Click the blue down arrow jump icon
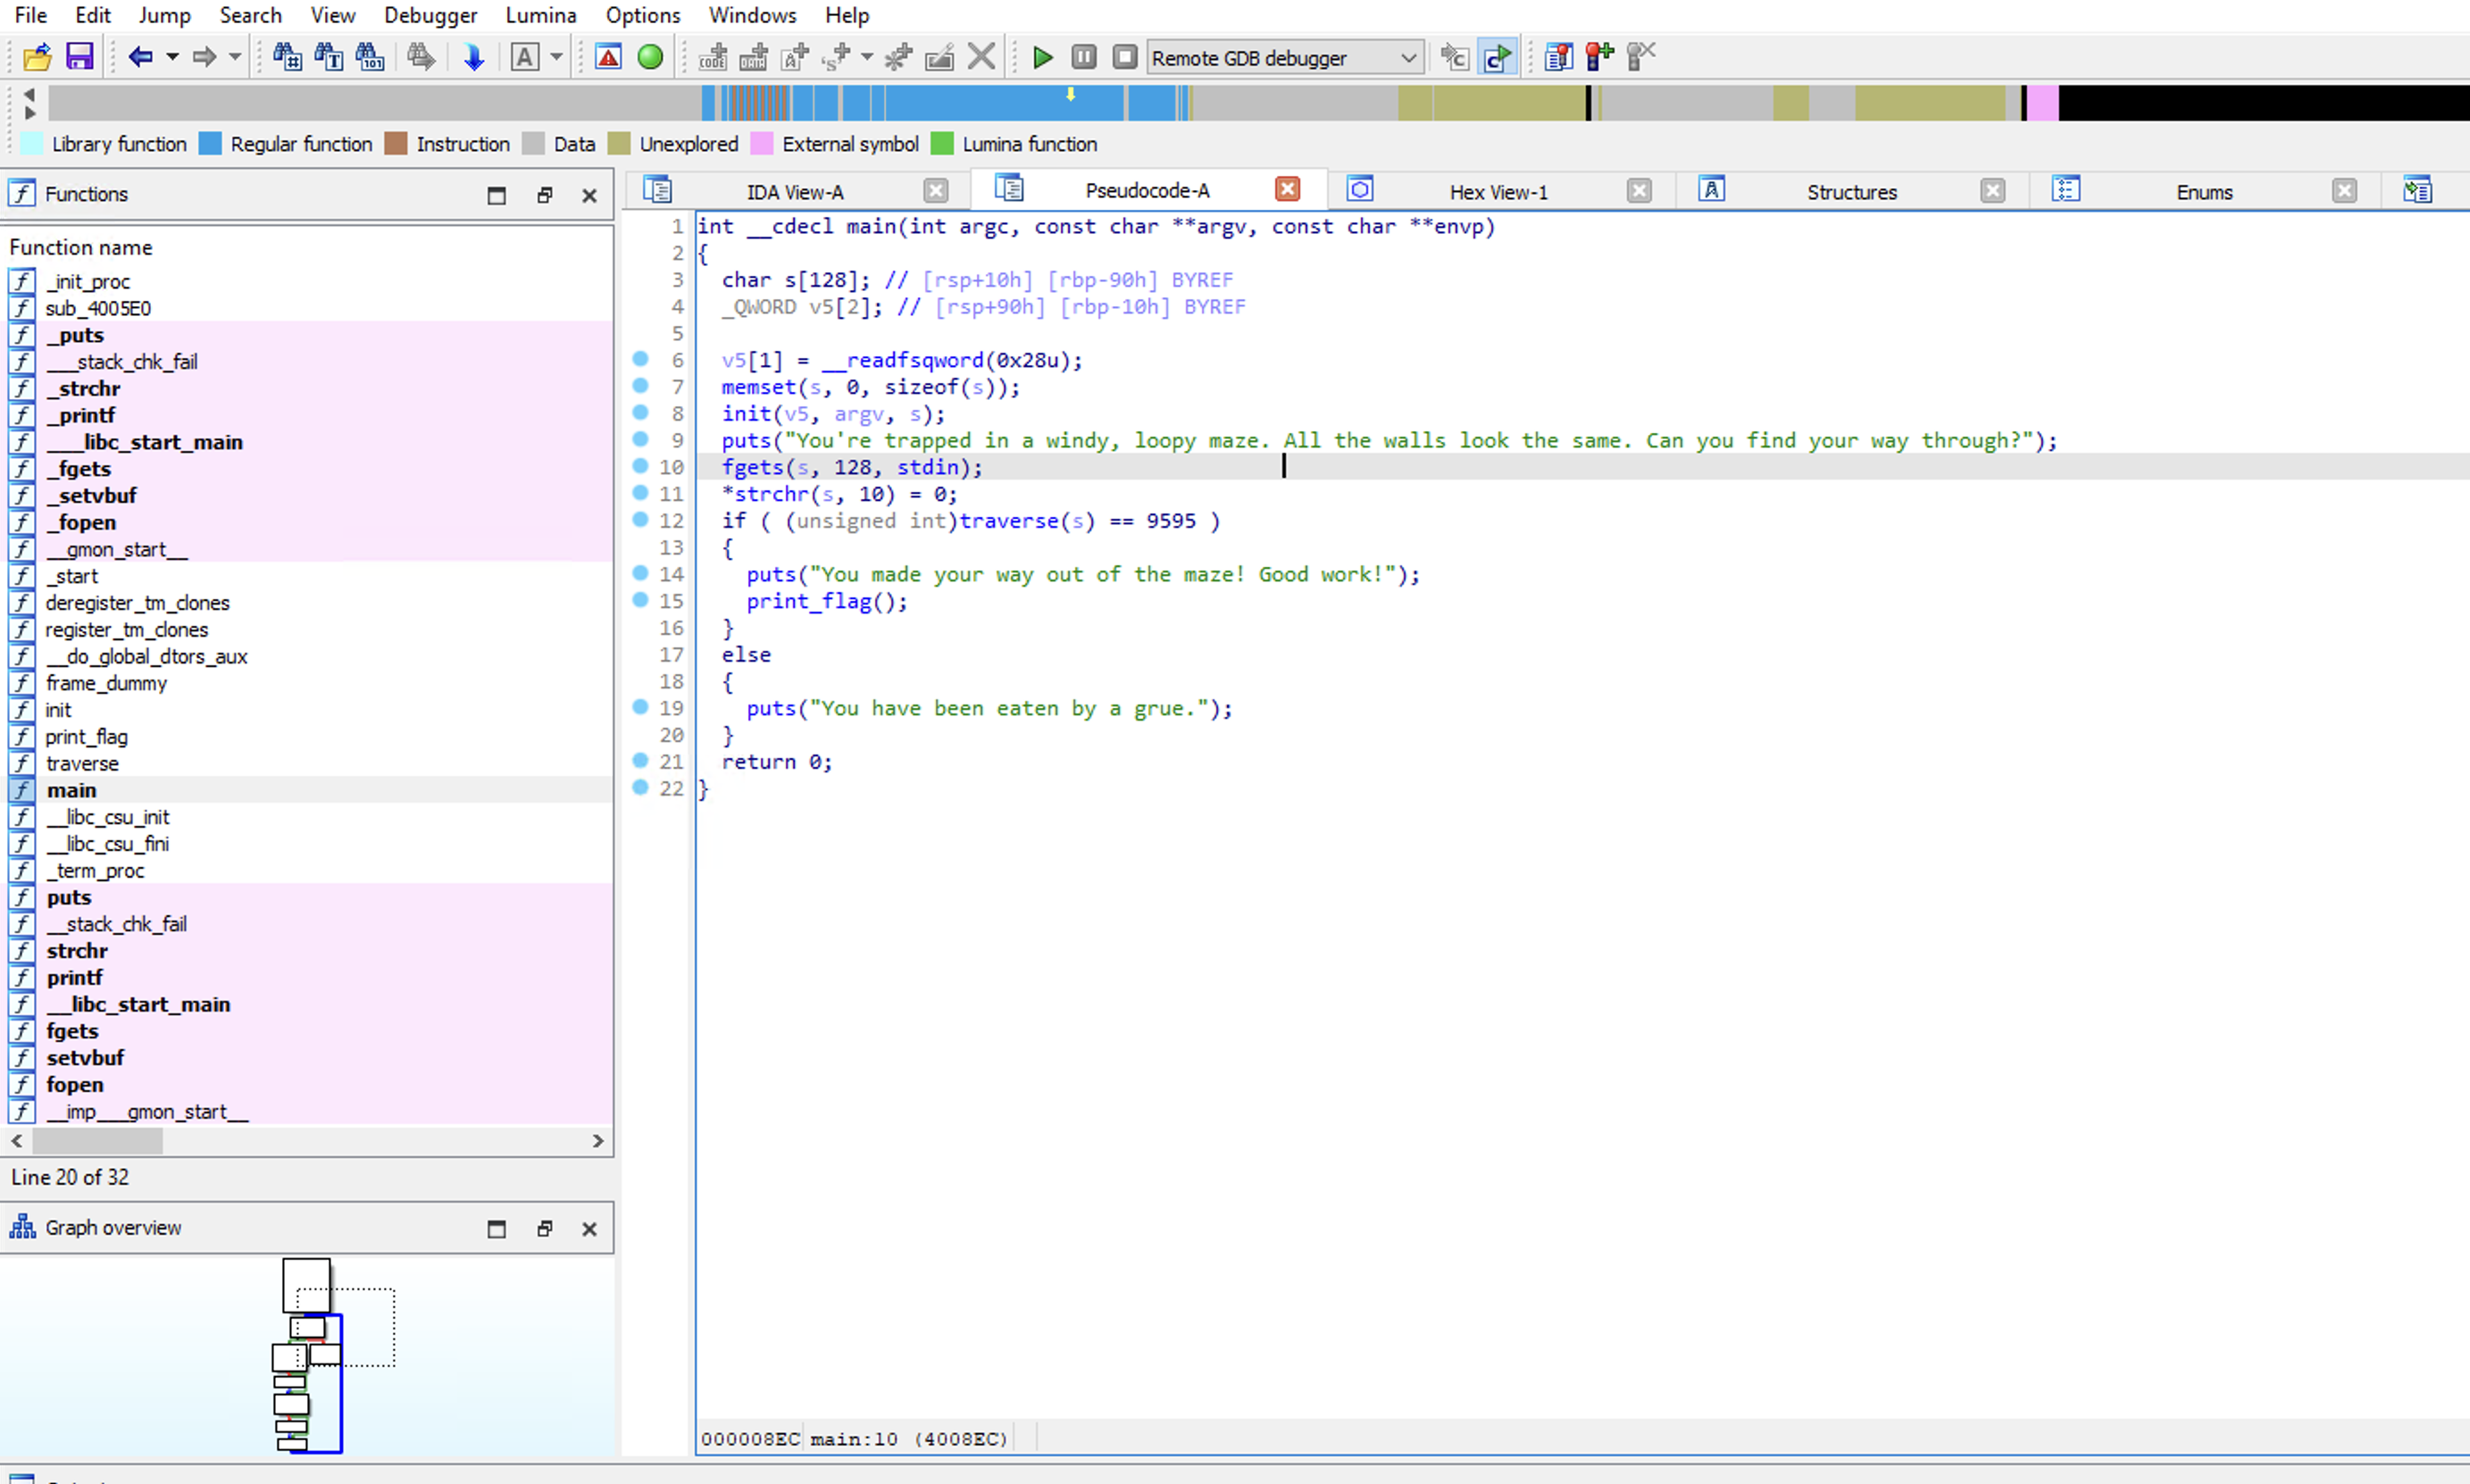The height and width of the screenshot is (1484, 2470). click(474, 57)
